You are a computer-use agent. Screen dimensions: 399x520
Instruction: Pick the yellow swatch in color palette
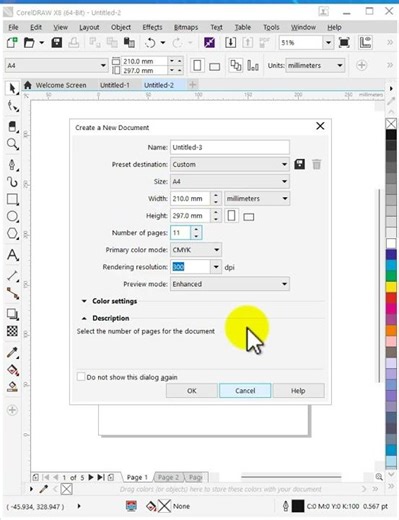391,287
